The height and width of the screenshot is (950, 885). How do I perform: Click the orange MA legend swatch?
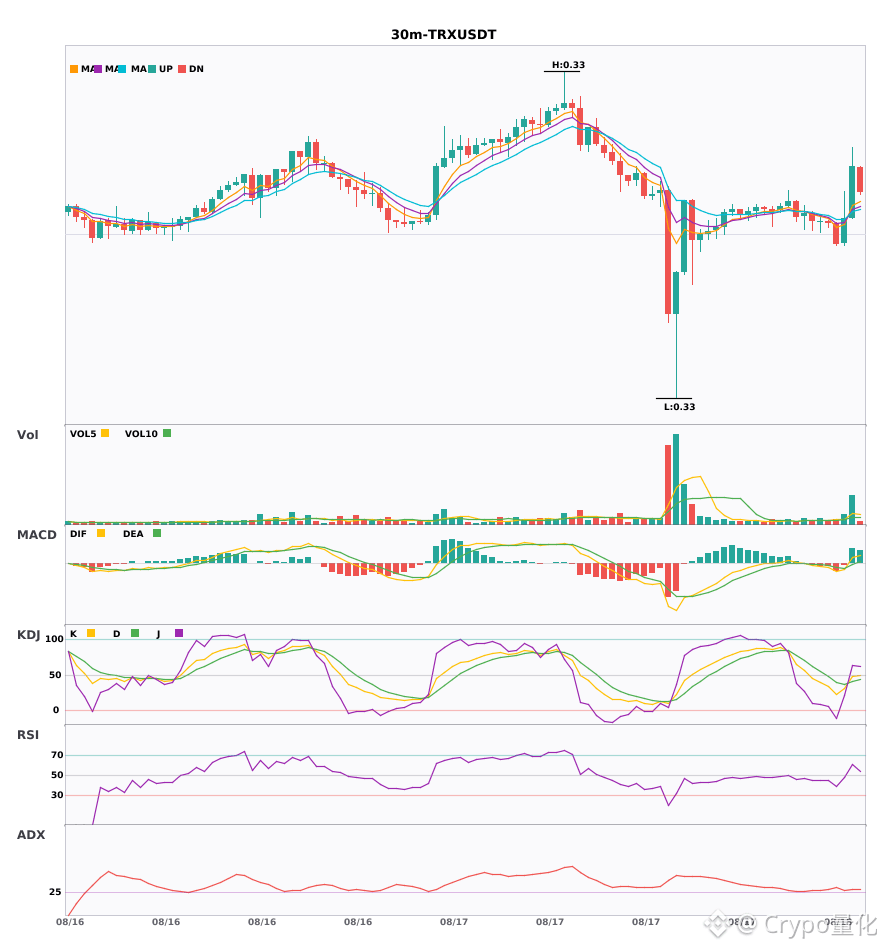[x=74, y=69]
